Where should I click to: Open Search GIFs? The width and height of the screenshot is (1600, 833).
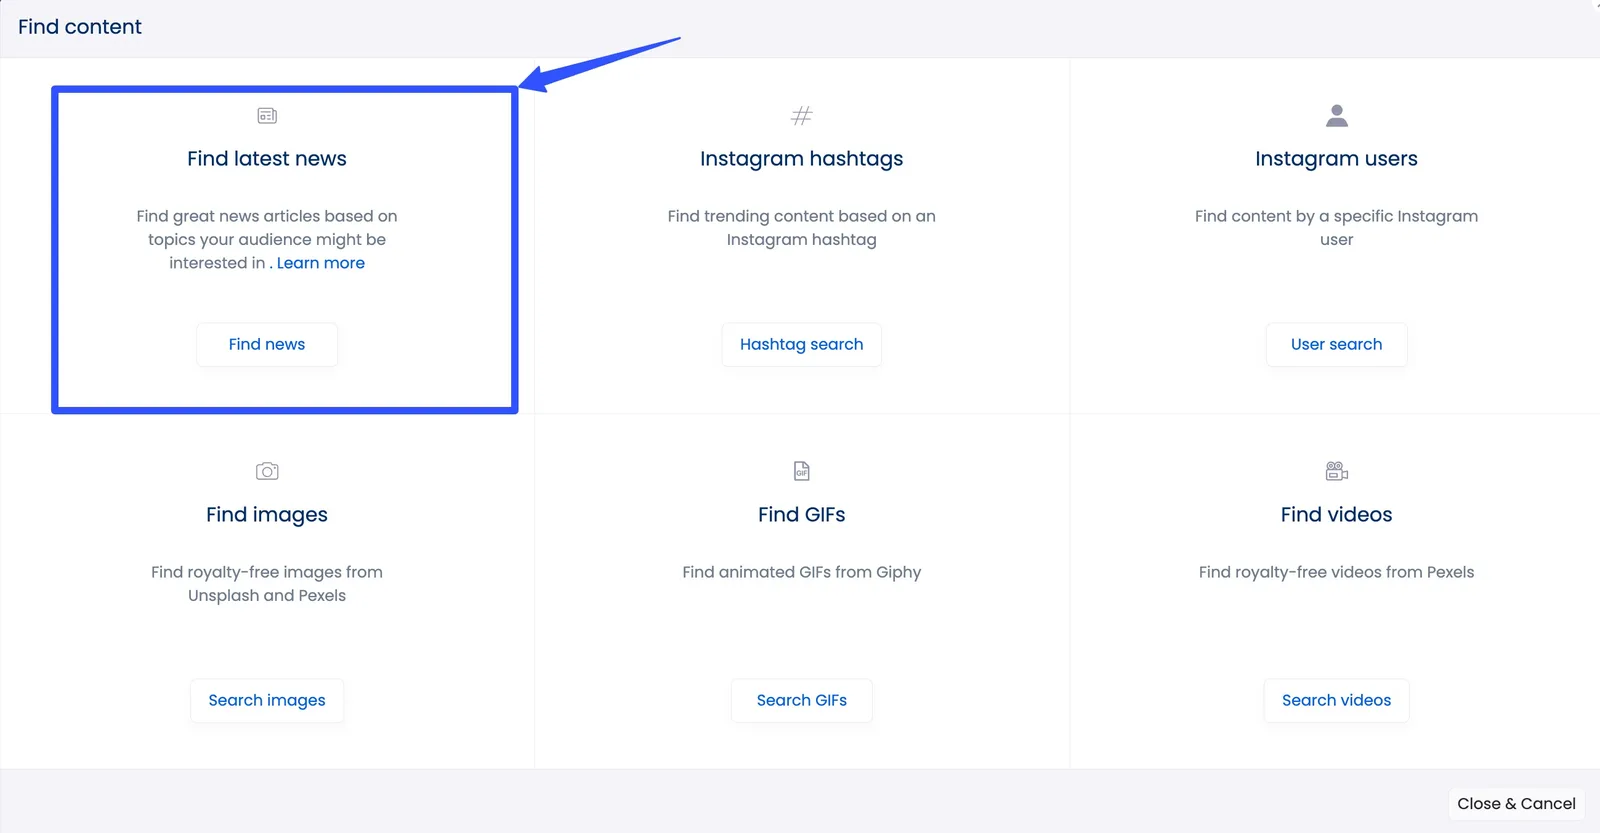801,700
